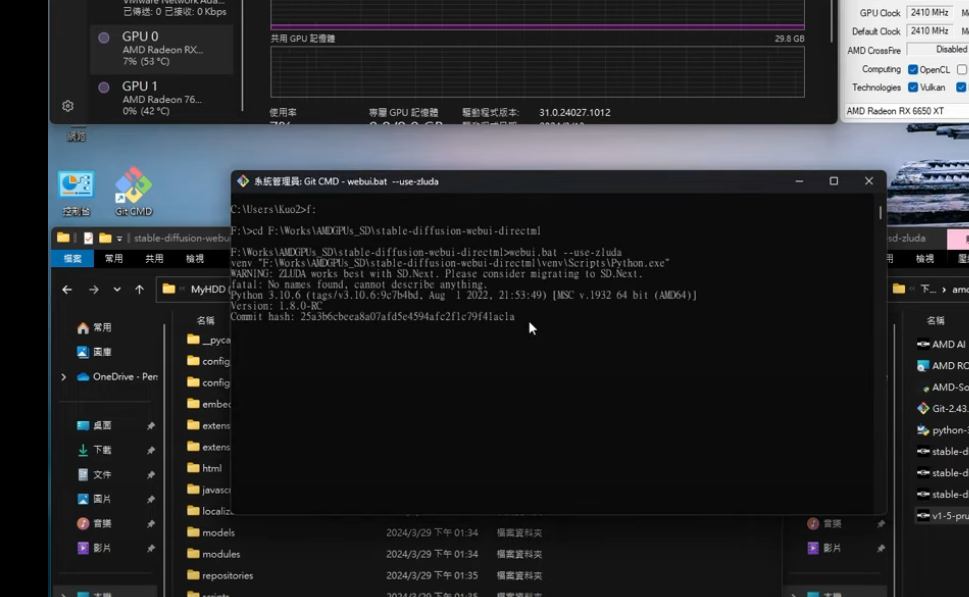Open 常用 home in left Explorer sidebar
This screenshot has width=969, height=597.
pyautogui.click(x=94, y=328)
